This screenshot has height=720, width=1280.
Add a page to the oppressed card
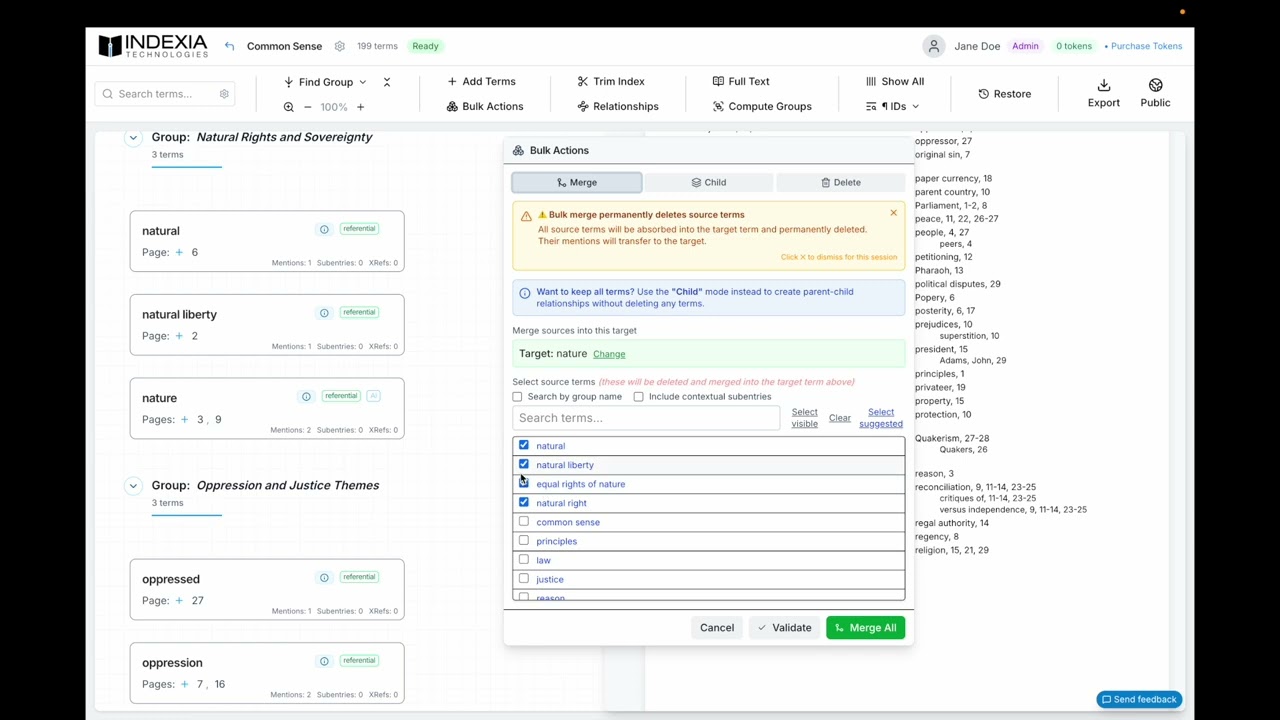179,601
